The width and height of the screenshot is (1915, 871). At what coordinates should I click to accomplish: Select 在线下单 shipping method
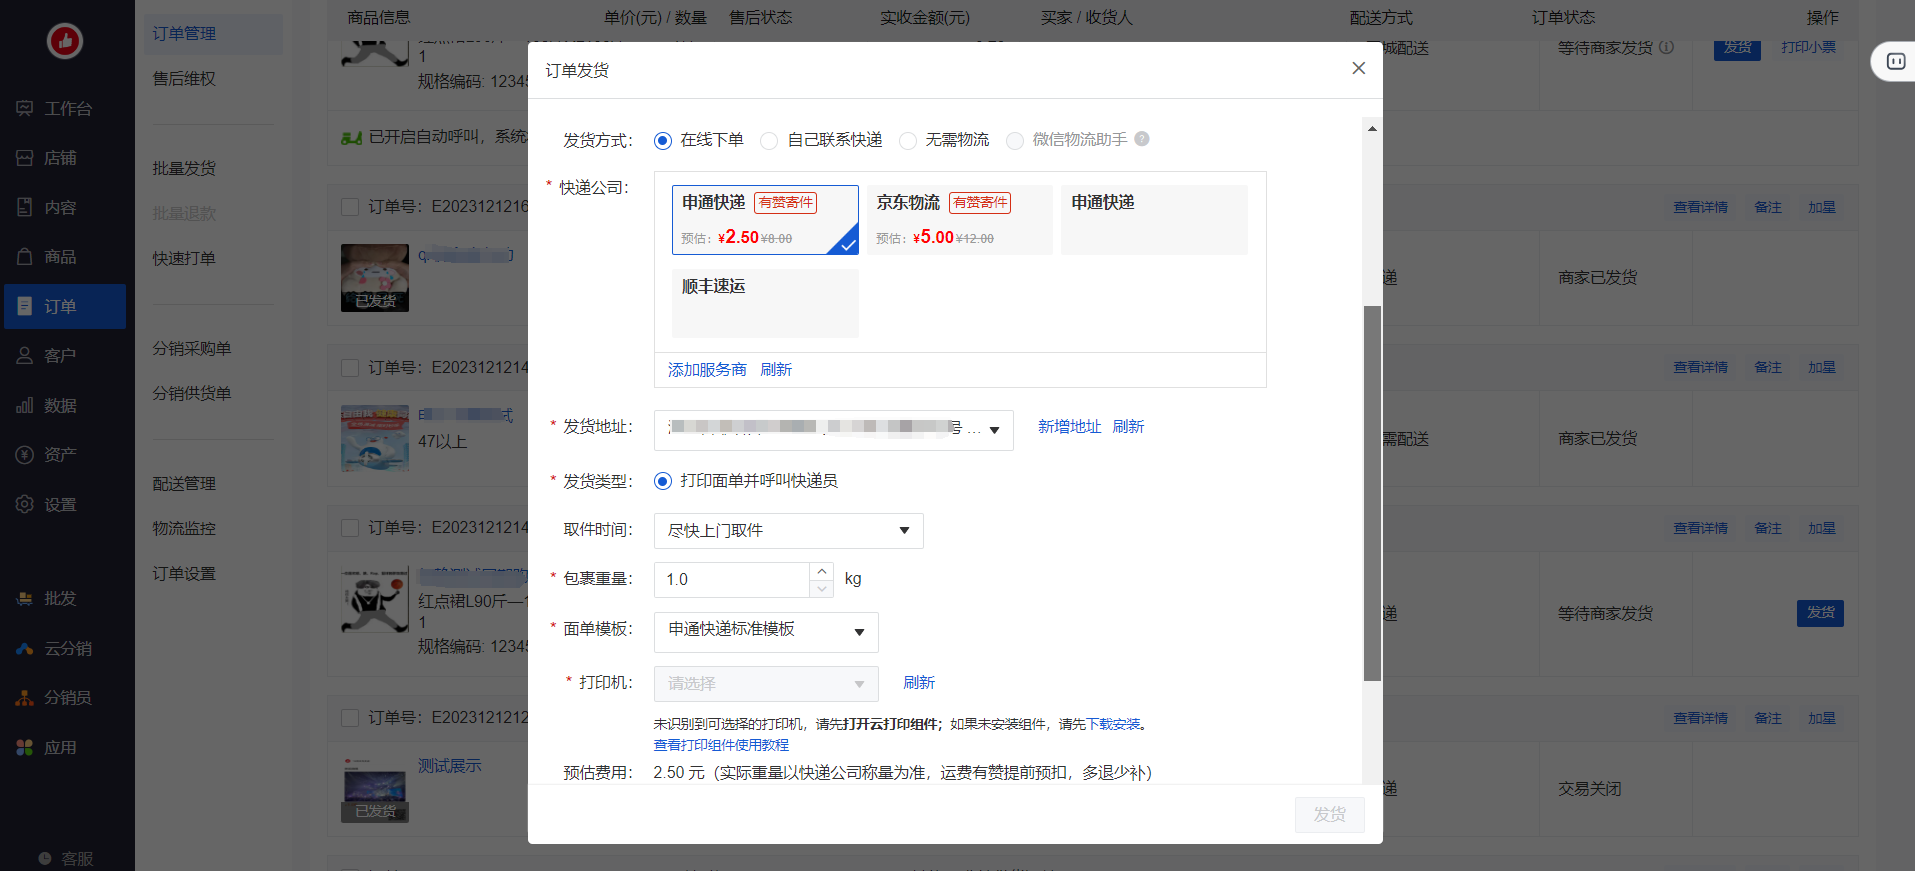662,140
